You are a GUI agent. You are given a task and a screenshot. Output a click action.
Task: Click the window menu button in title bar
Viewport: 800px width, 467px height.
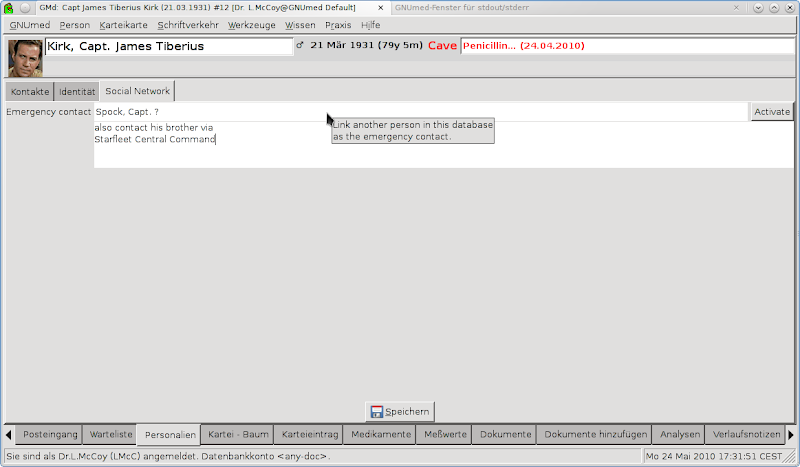pos(25,8)
